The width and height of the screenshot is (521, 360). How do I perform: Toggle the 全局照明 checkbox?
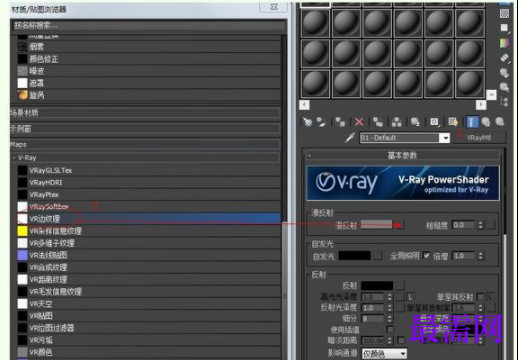[426, 255]
